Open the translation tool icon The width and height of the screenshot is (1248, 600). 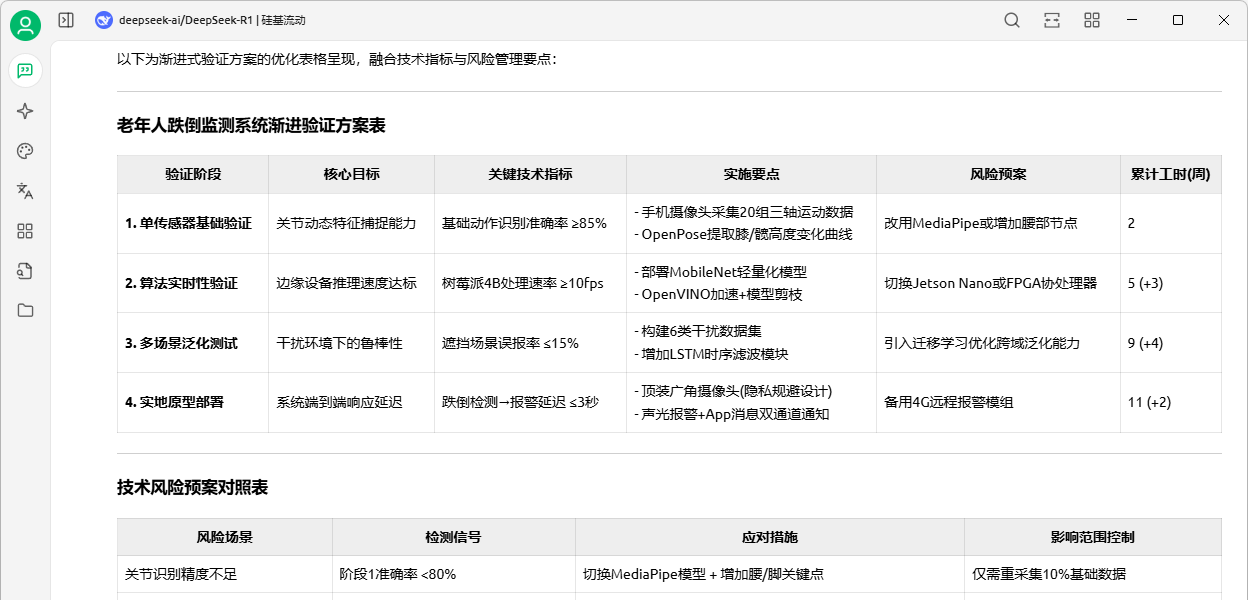point(25,191)
